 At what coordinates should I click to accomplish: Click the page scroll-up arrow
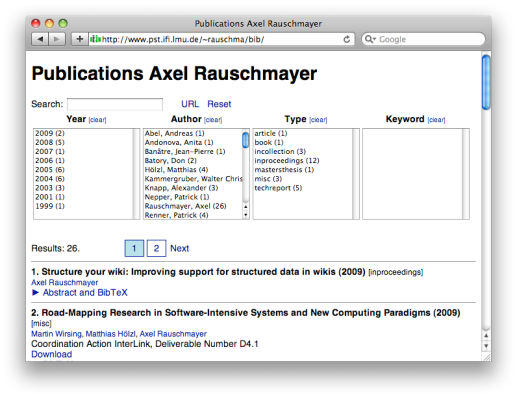coord(486,336)
